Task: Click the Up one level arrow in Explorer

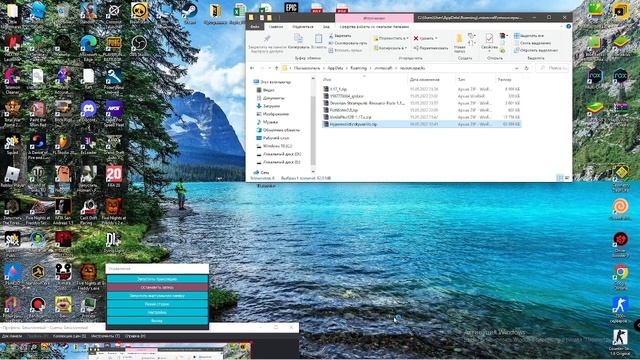Action: click(277, 68)
